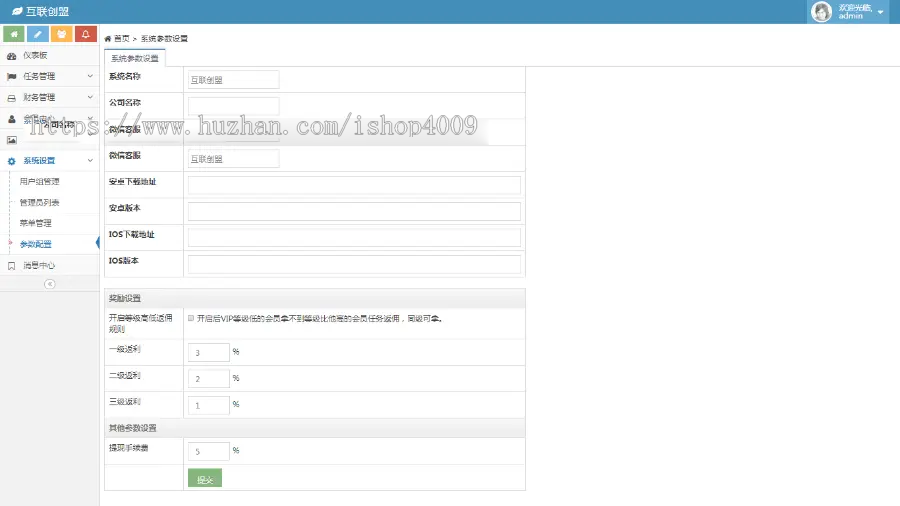Viewport: 900px width, 506px height.
Task: Click the leaf logo next to 互联创盟
Action: click(x=17, y=11)
